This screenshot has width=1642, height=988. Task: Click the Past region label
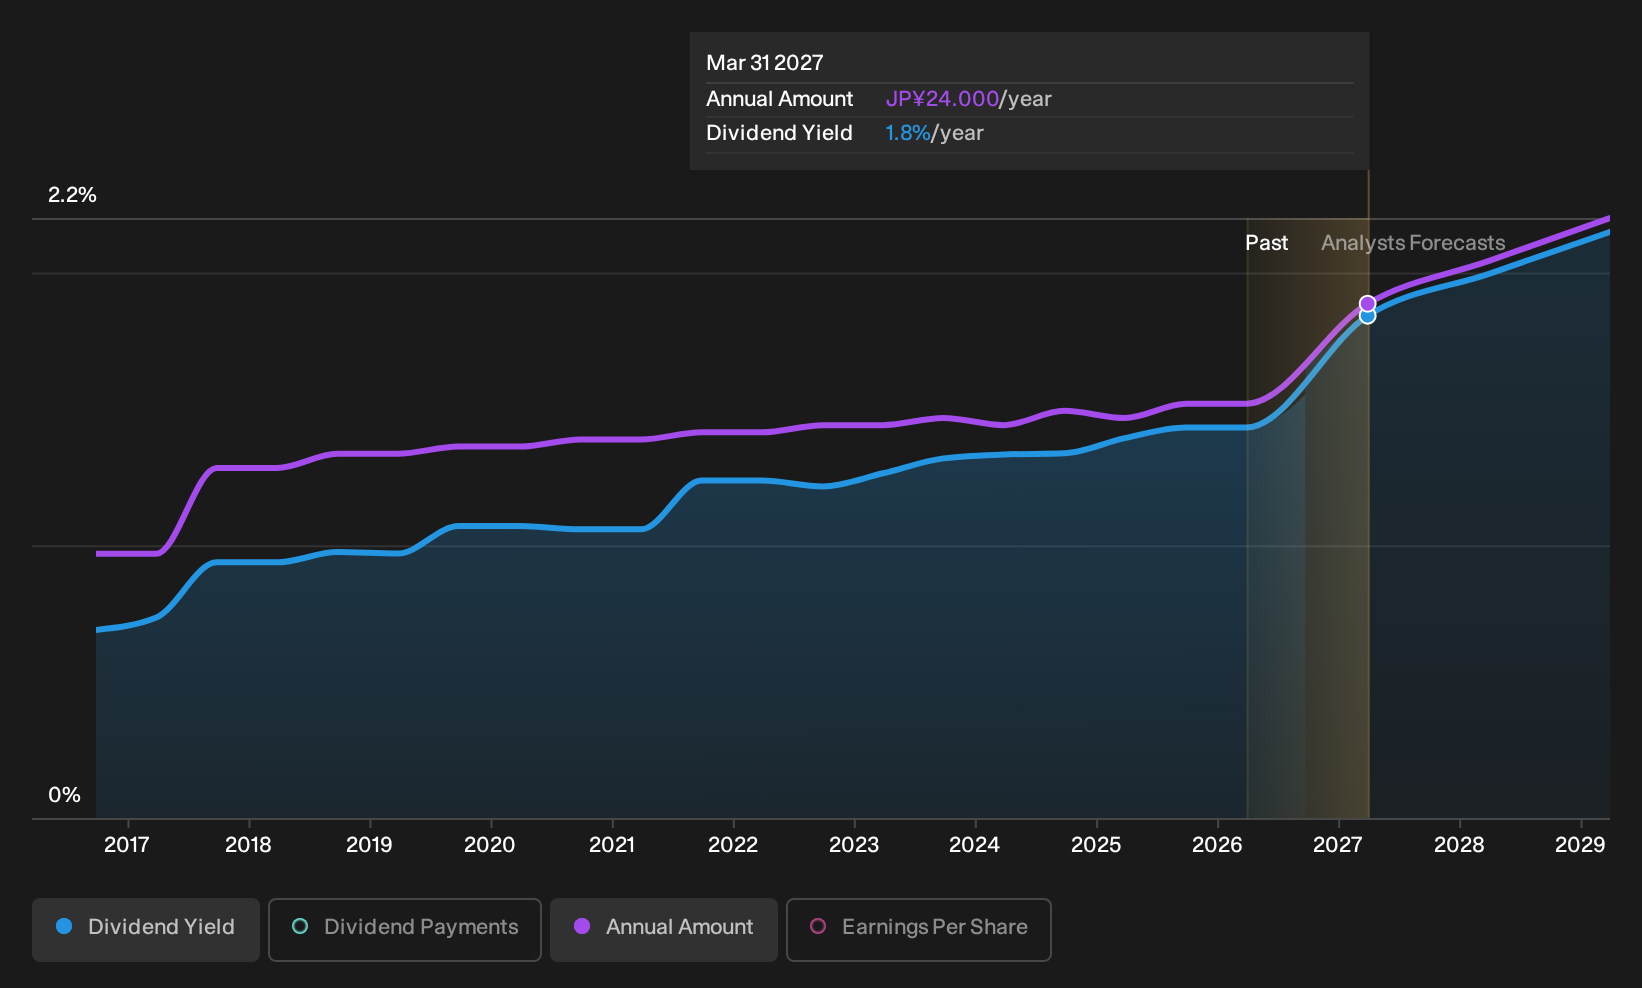click(1266, 243)
